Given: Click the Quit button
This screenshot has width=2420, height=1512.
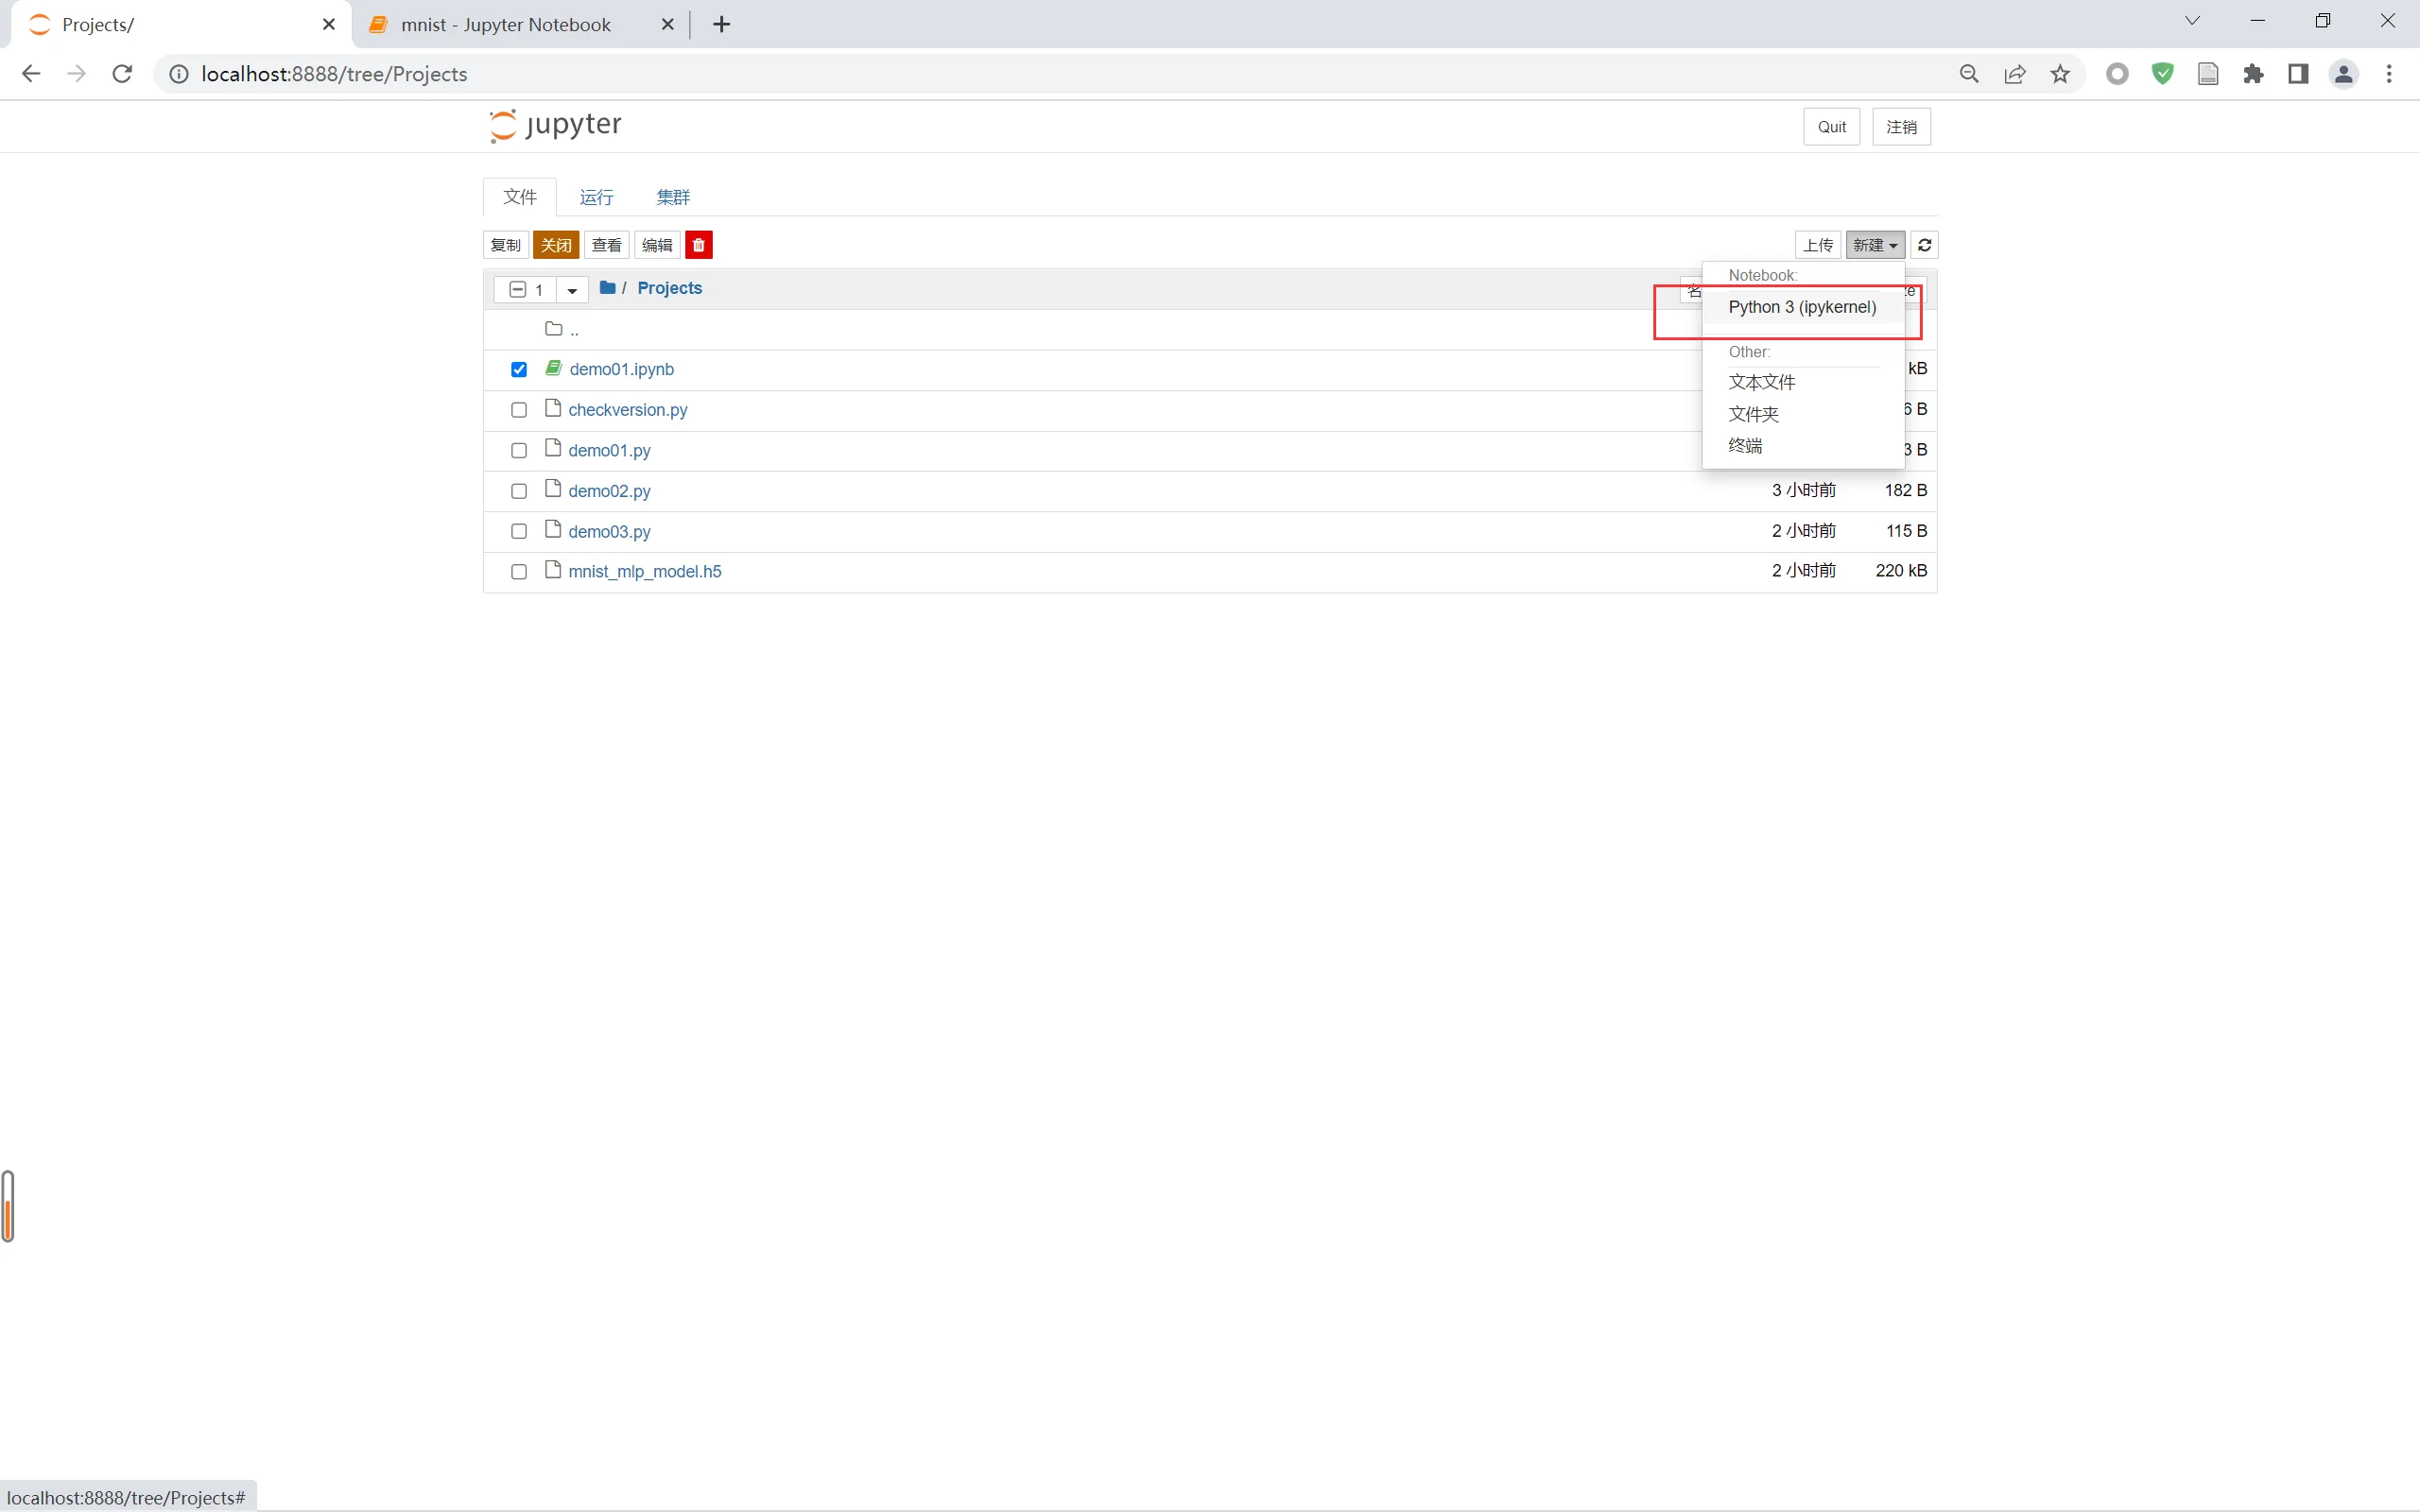Looking at the screenshot, I should pos(1830,127).
